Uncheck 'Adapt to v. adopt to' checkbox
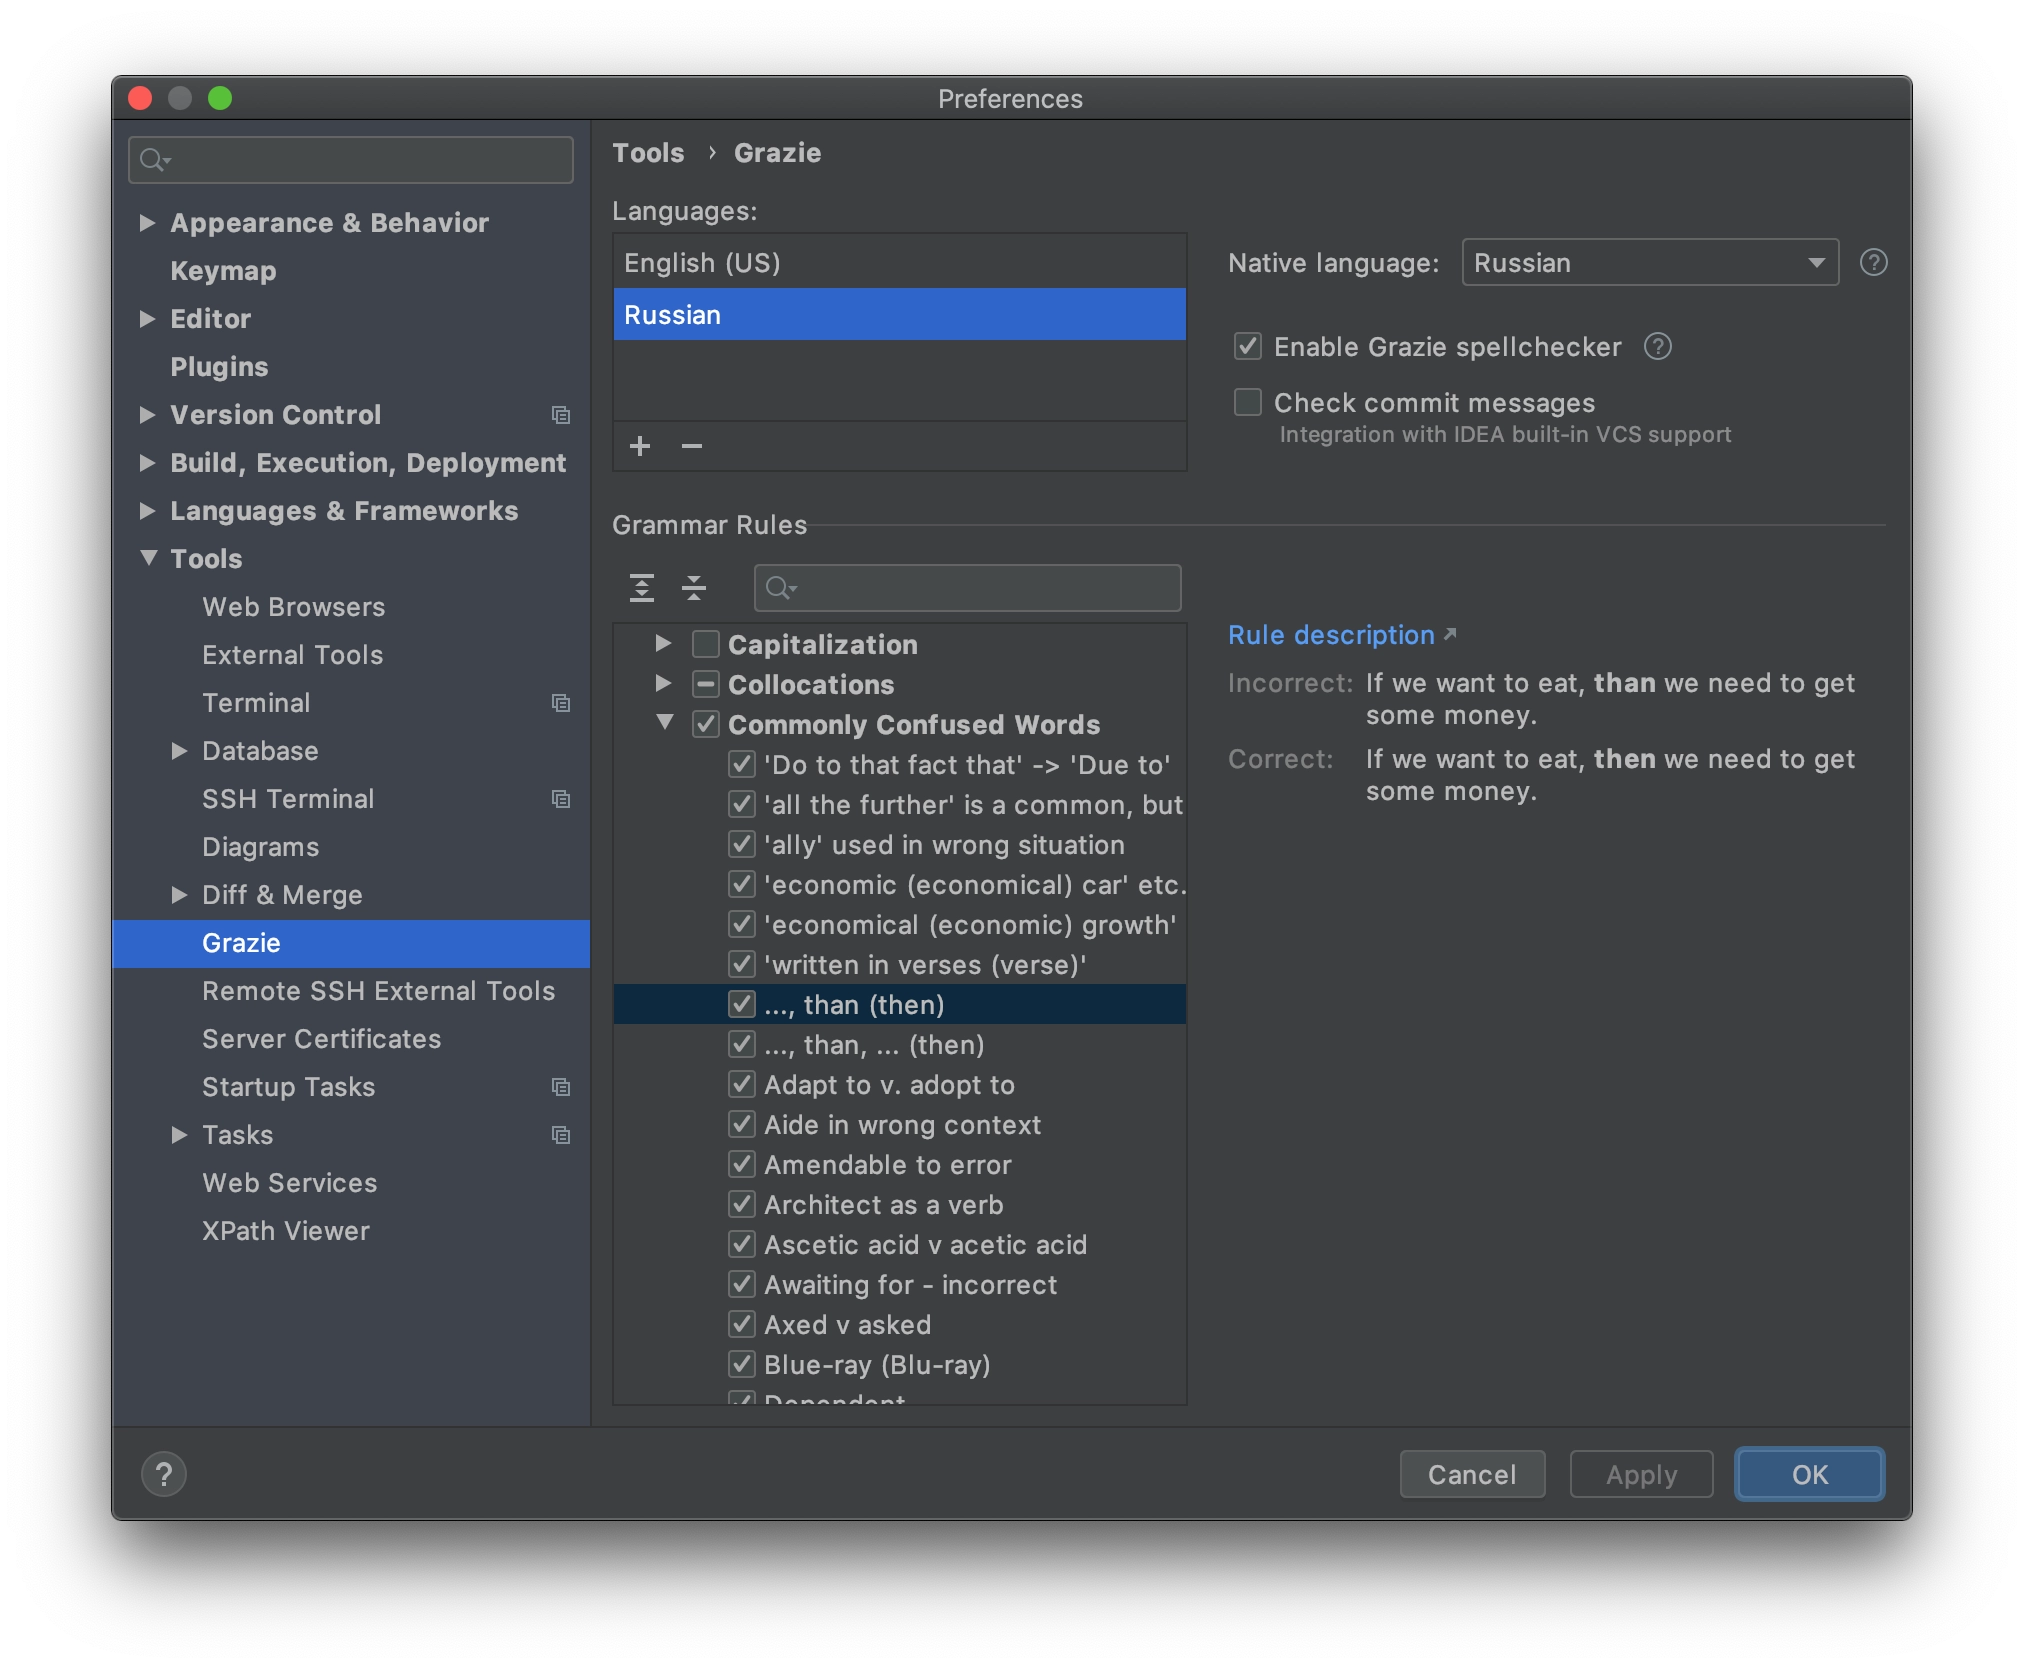 (x=741, y=1084)
